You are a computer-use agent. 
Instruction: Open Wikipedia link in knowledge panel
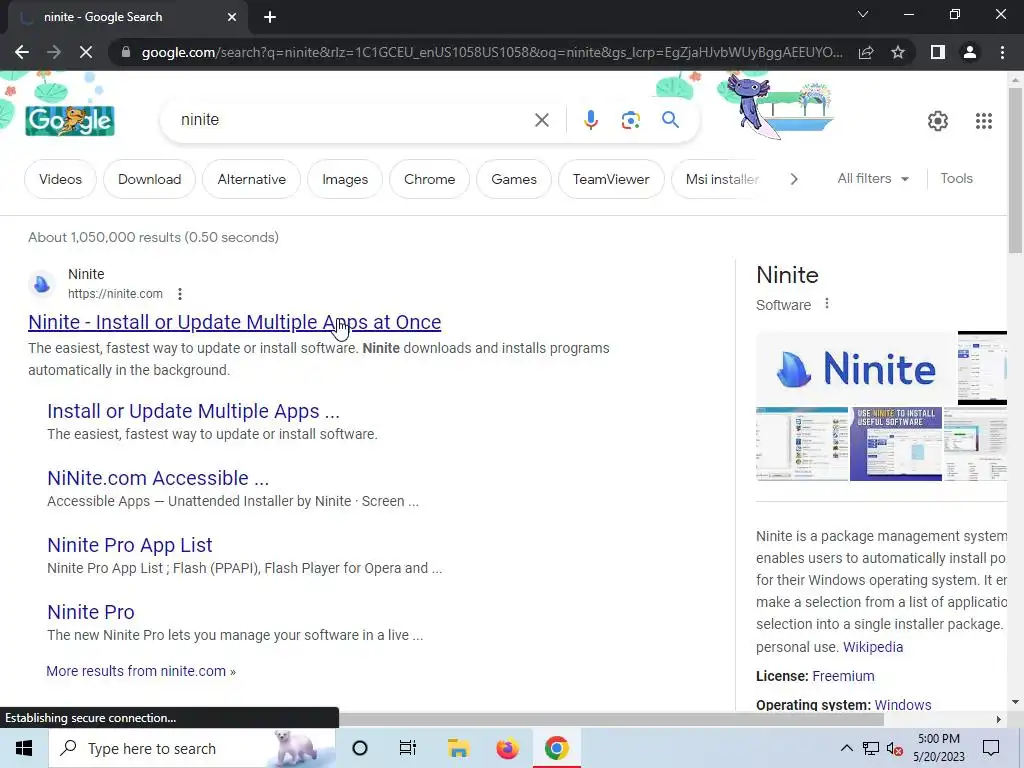[873, 647]
